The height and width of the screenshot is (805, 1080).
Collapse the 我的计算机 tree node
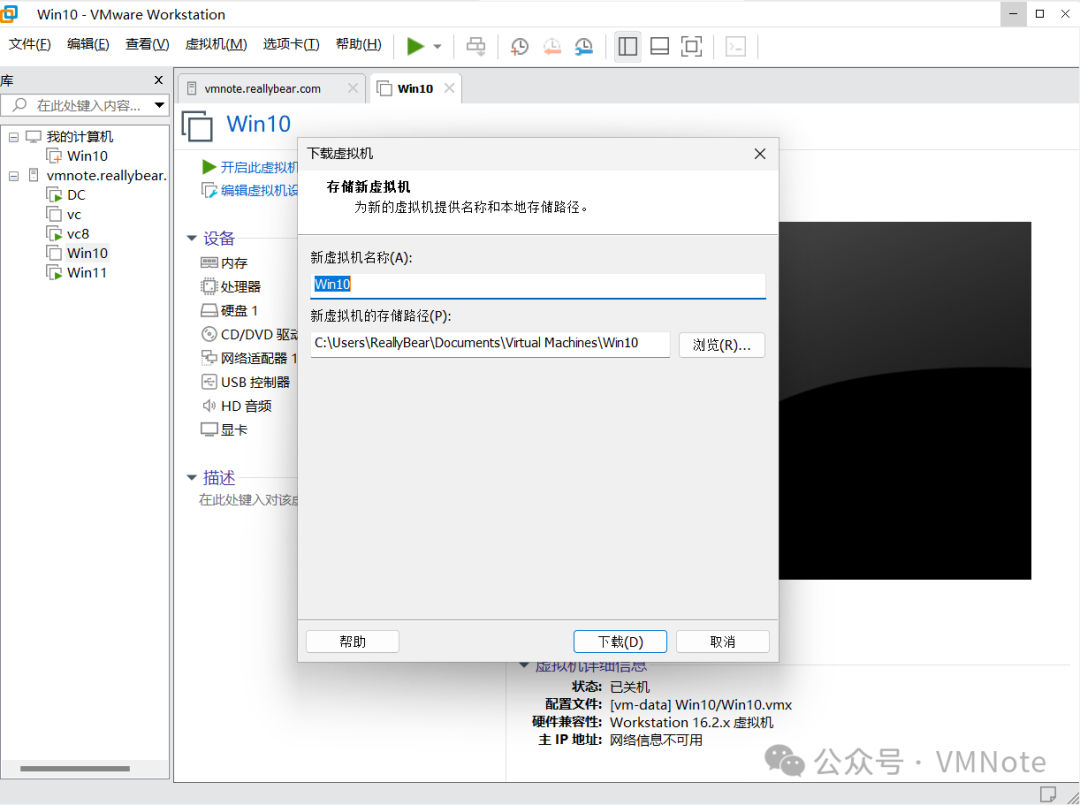coord(14,137)
